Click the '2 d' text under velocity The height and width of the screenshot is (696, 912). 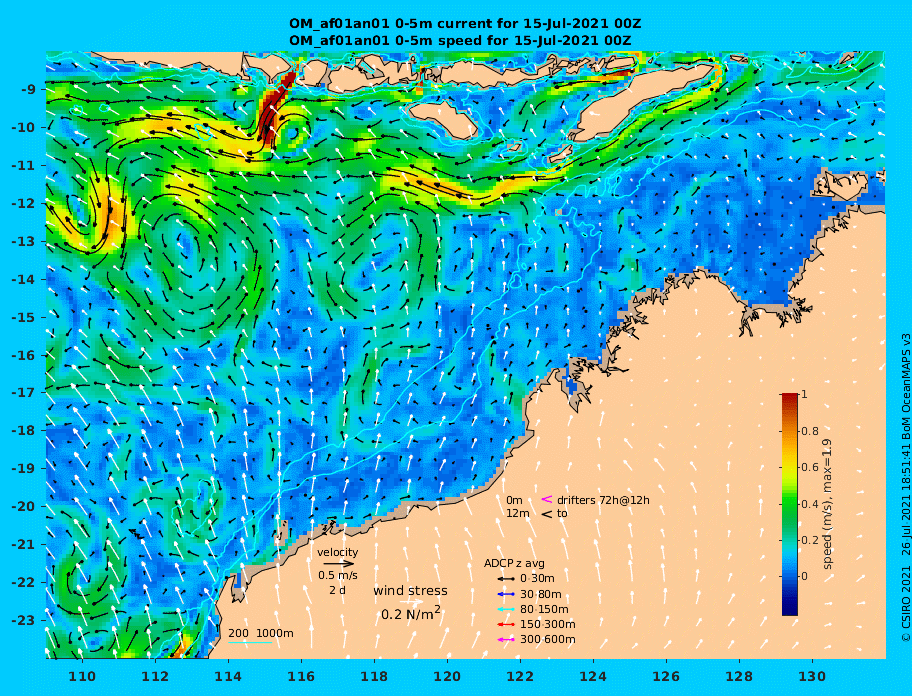(337, 590)
